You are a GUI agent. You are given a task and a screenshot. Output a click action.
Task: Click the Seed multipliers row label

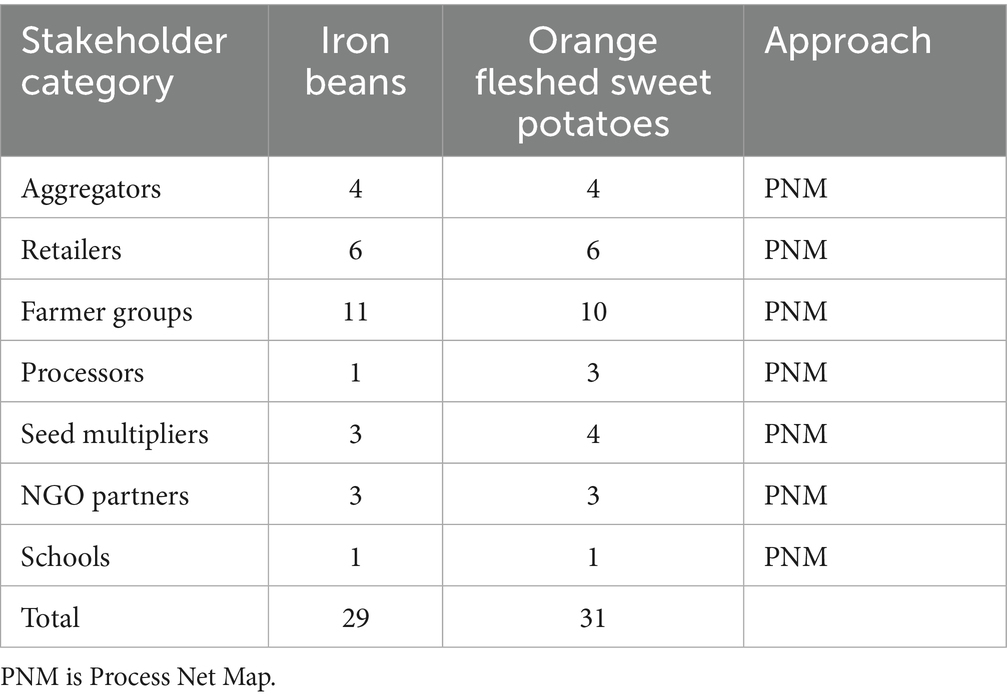click(114, 434)
